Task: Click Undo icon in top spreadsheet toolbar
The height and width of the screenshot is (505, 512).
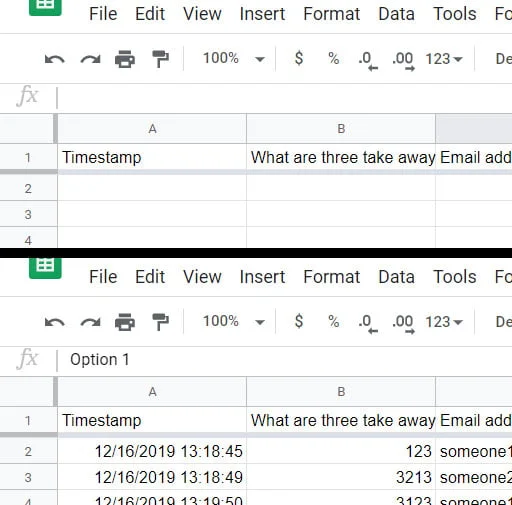Action: tap(55, 59)
